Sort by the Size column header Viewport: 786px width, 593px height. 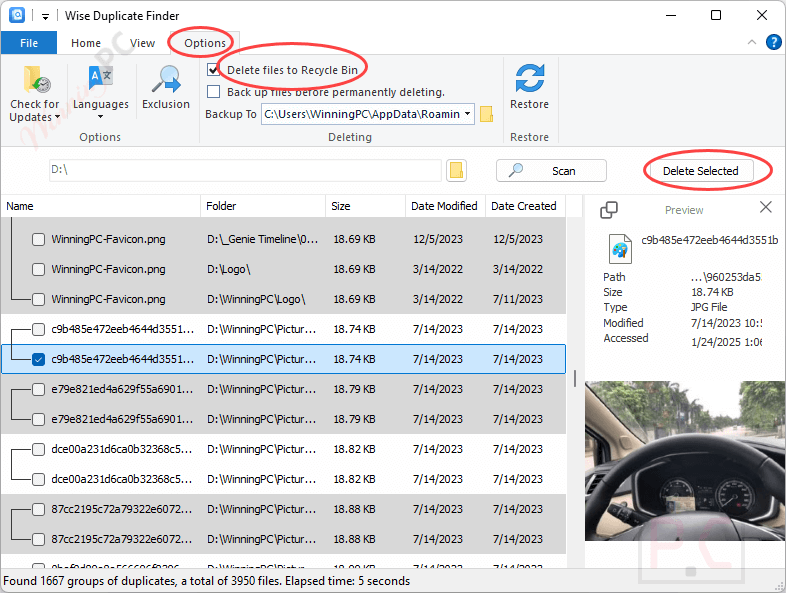365,206
